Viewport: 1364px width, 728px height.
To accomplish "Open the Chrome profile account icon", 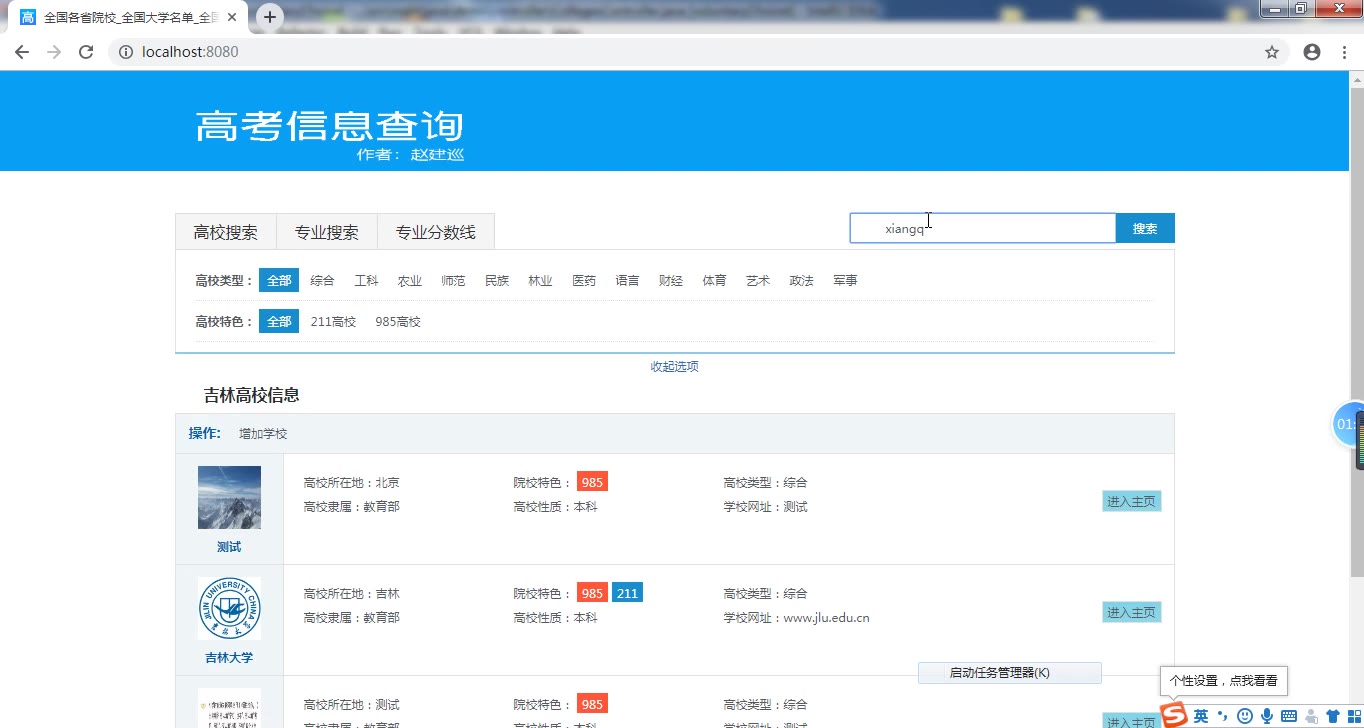I will [1312, 52].
